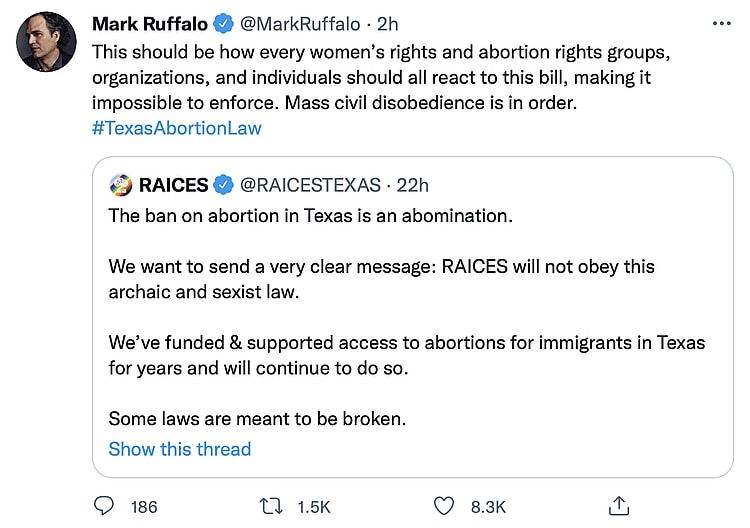The height and width of the screenshot is (528, 750).
Task: Click the RAICES rainbow avatar icon
Action: coord(120,185)
